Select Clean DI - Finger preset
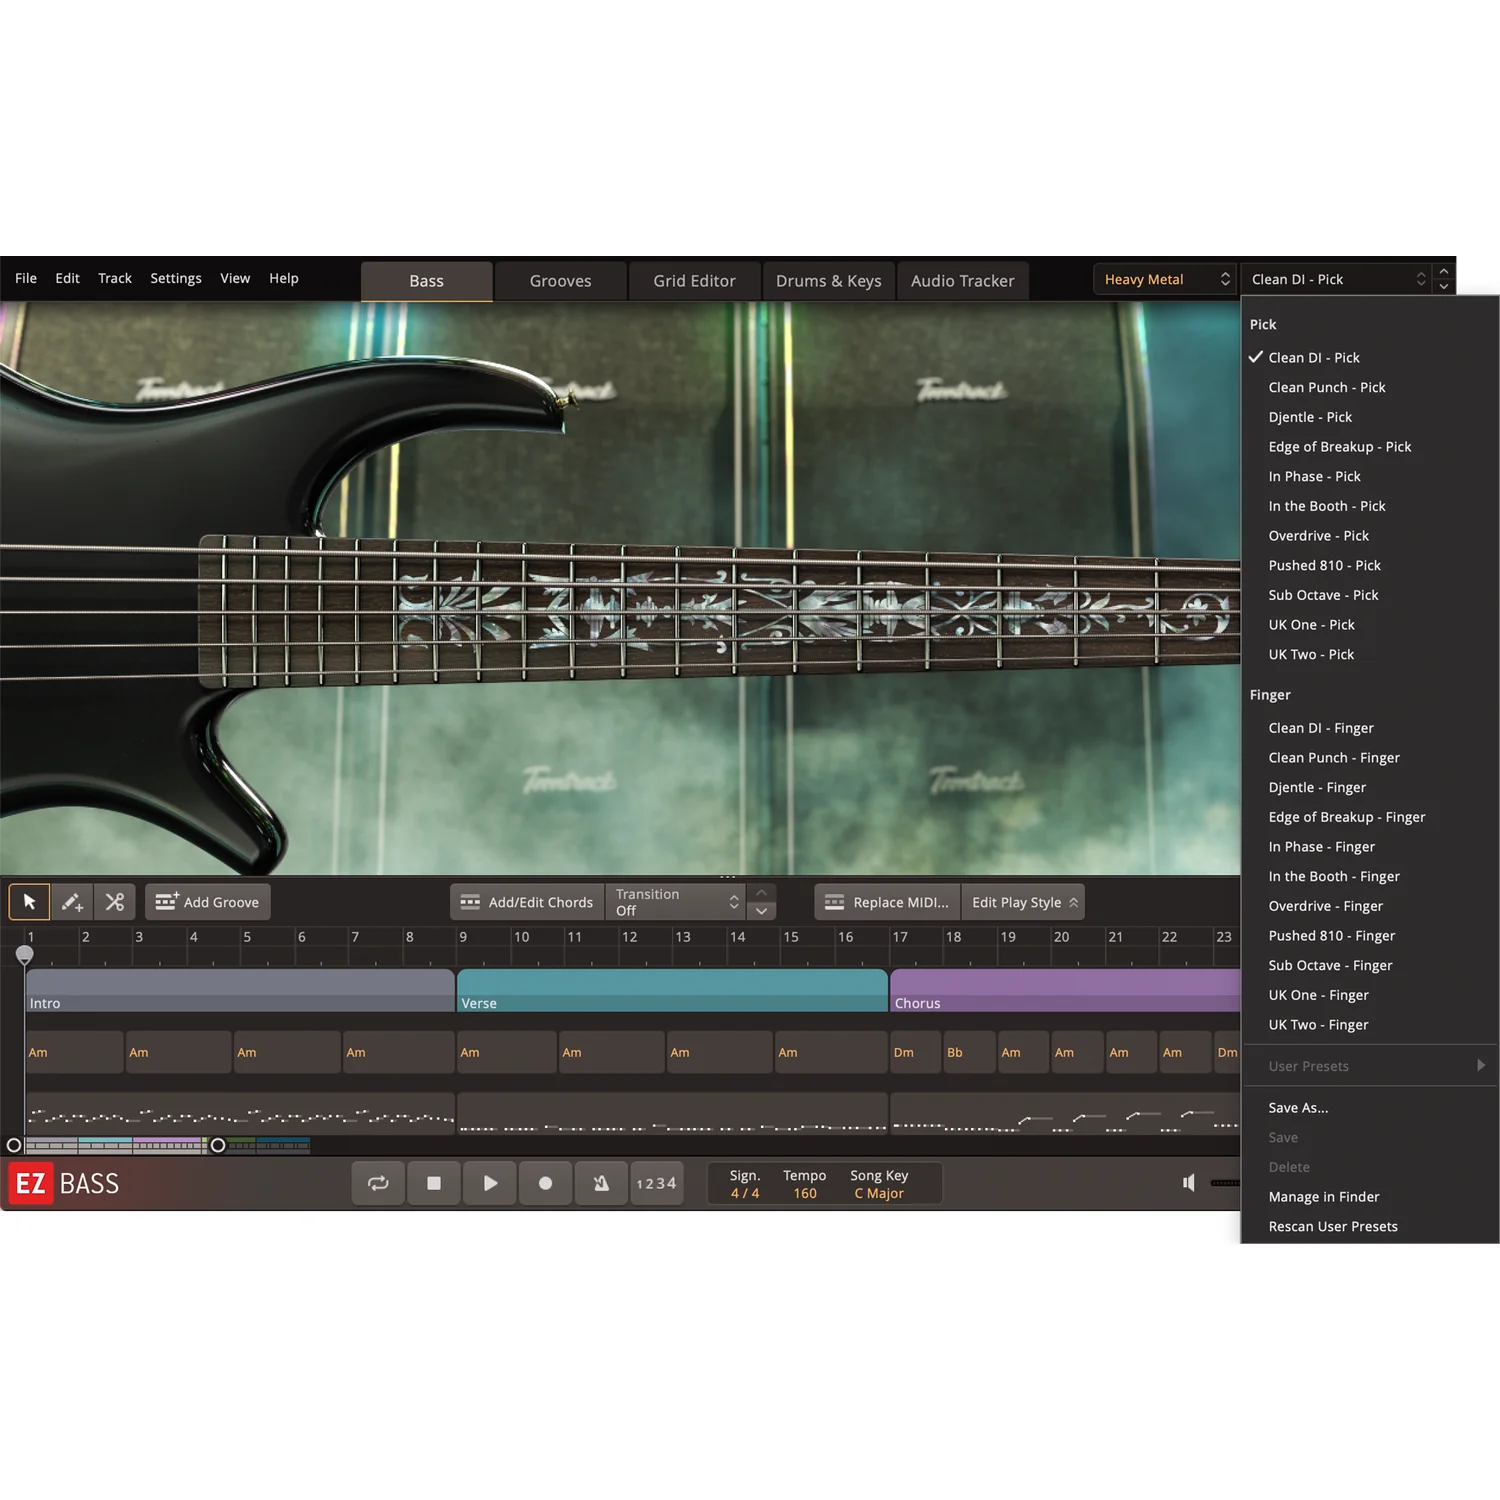The width and height of the screenshot is (1500, 1500). click(1370, 728)
